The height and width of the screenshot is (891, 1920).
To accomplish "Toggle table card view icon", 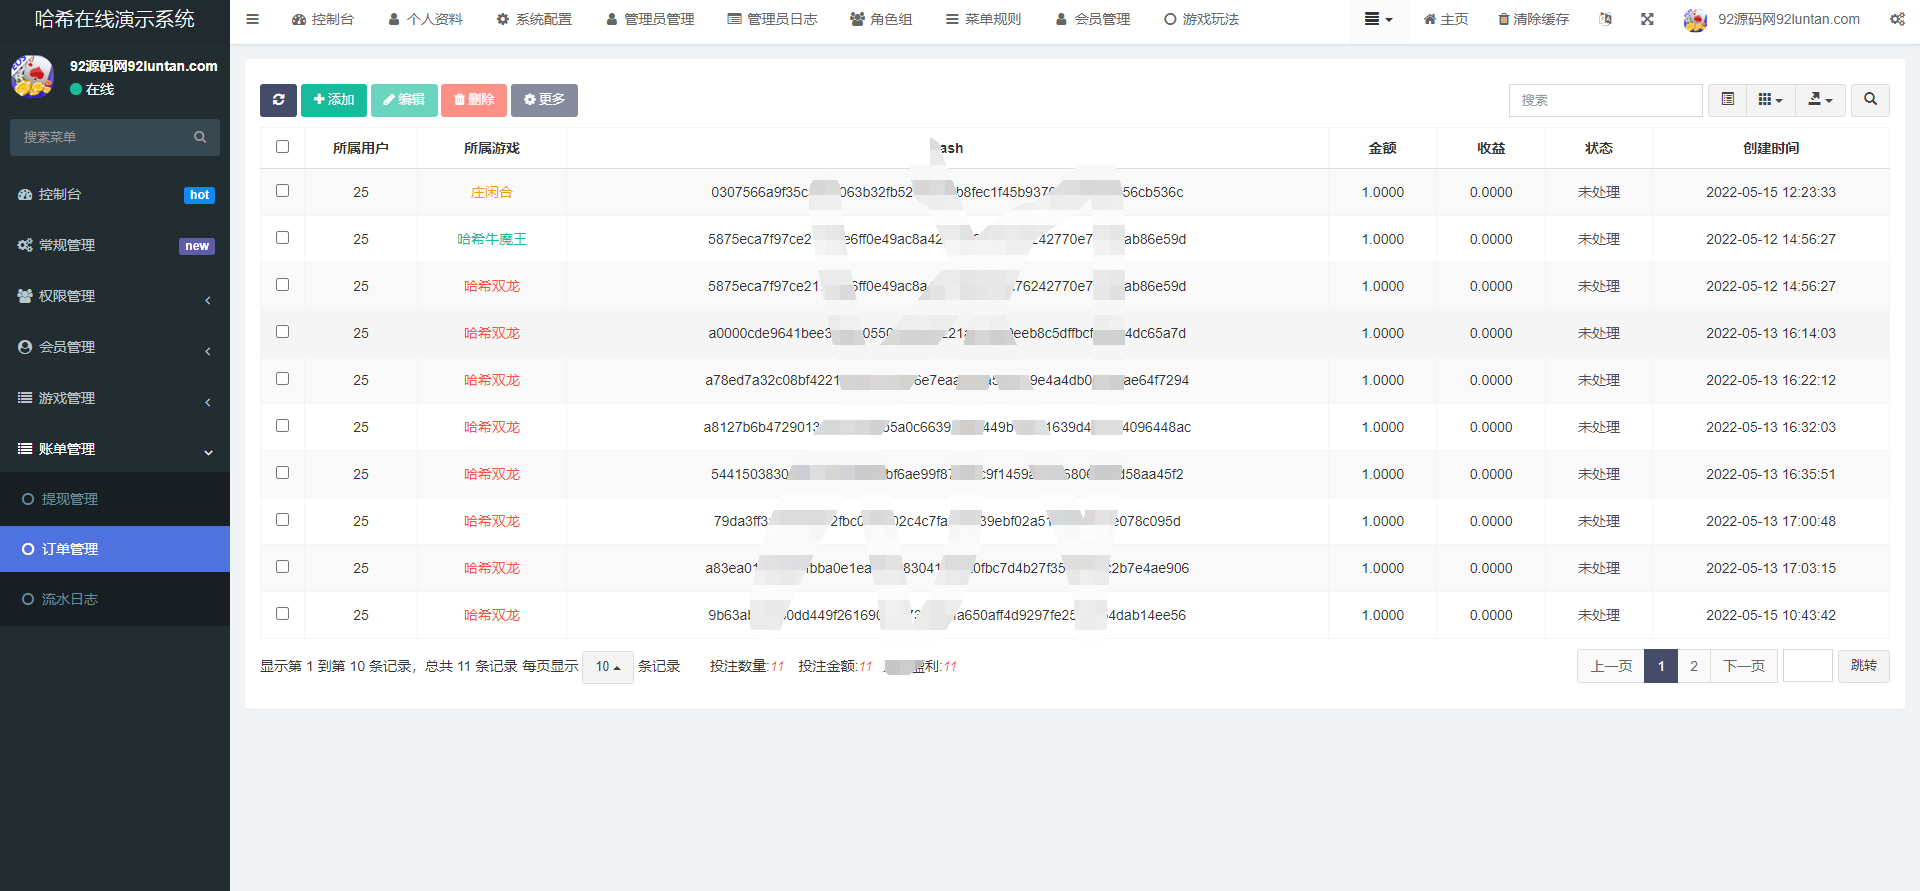I will 1727,100.
